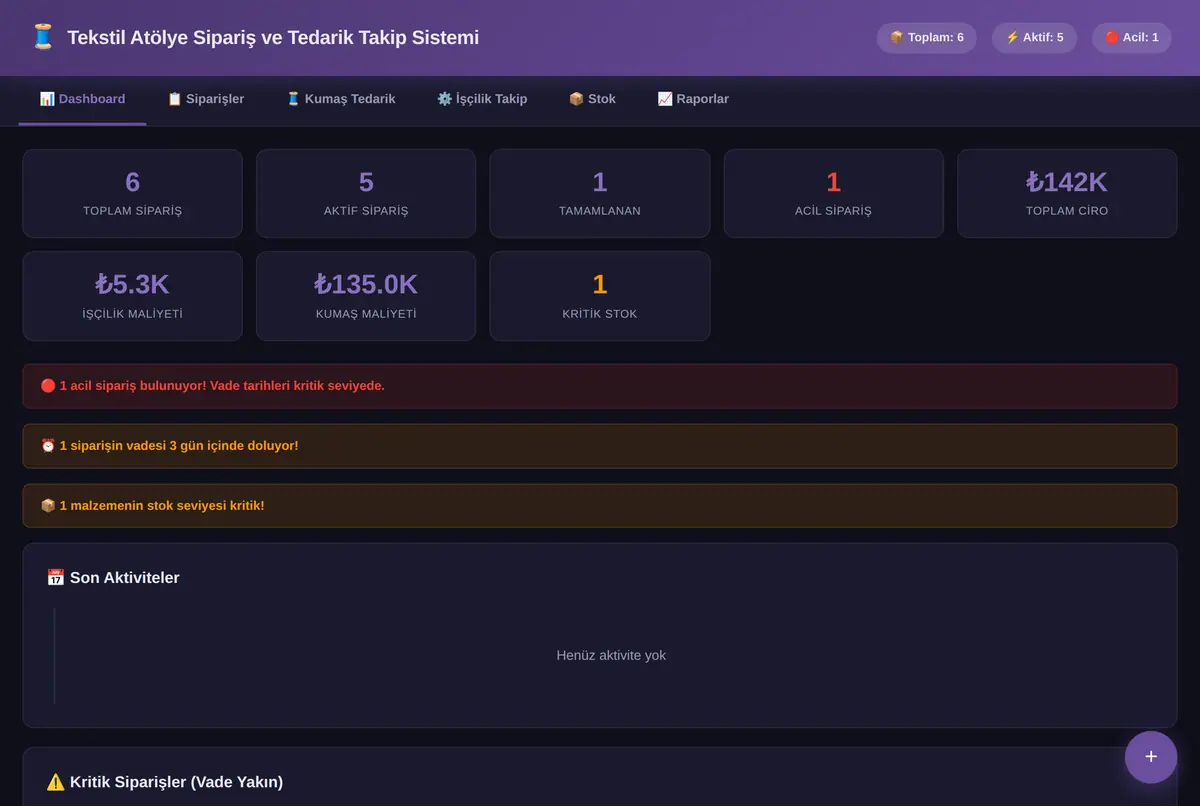Click the vadesi 3 gün alert banner
This screenshot has width=1200, height=806.
coord(600,446)
